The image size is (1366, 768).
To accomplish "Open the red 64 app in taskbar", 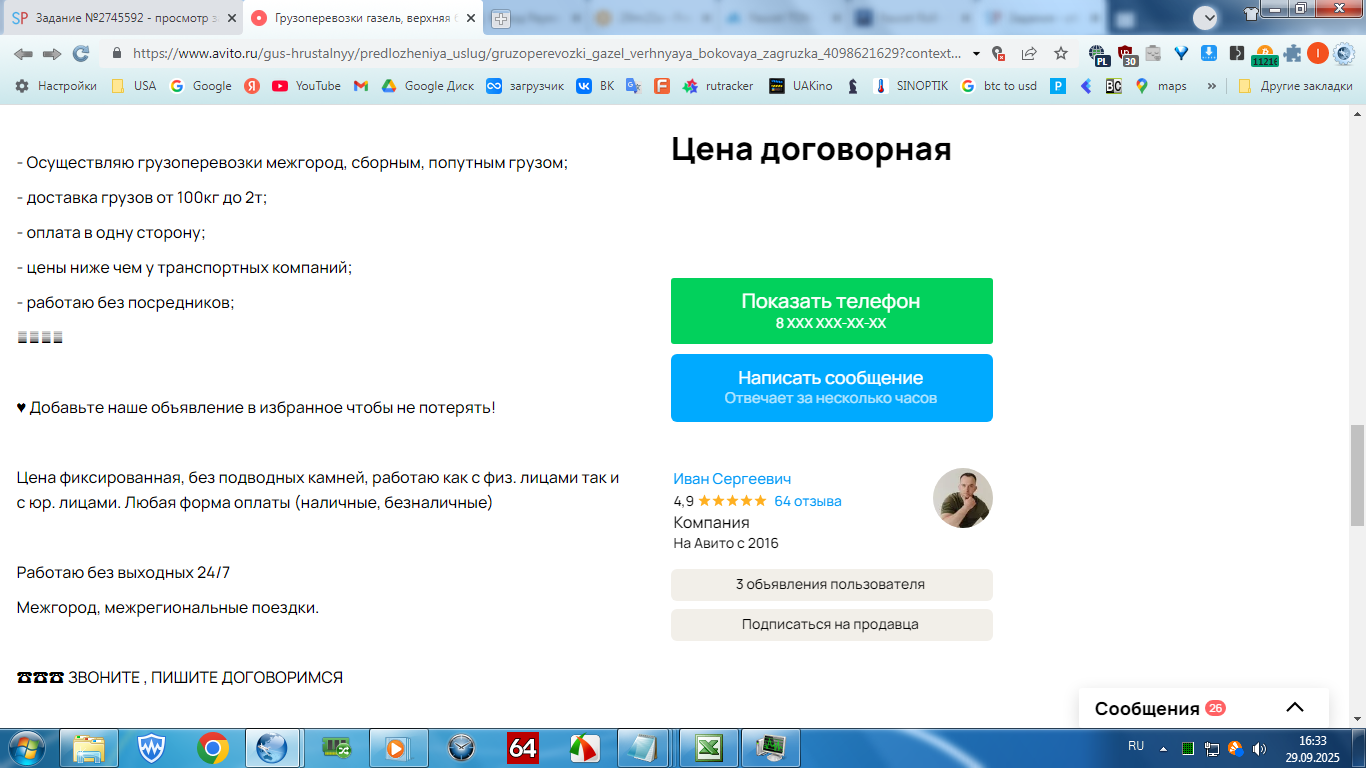I will (x=523, y=748).
